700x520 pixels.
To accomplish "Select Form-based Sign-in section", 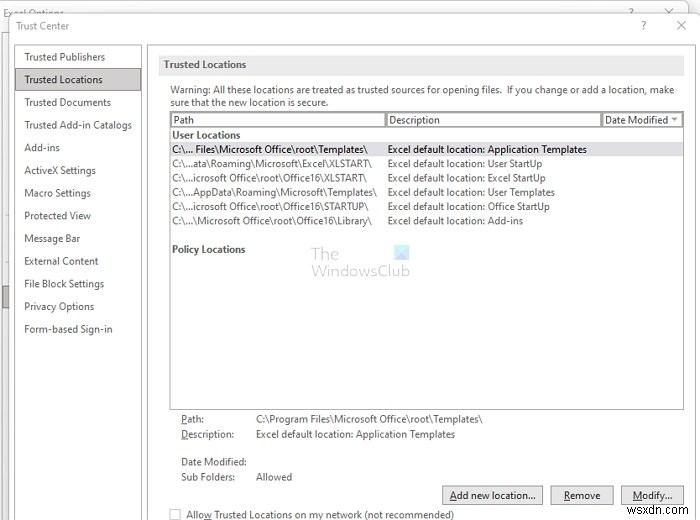I will coord(68,329).
